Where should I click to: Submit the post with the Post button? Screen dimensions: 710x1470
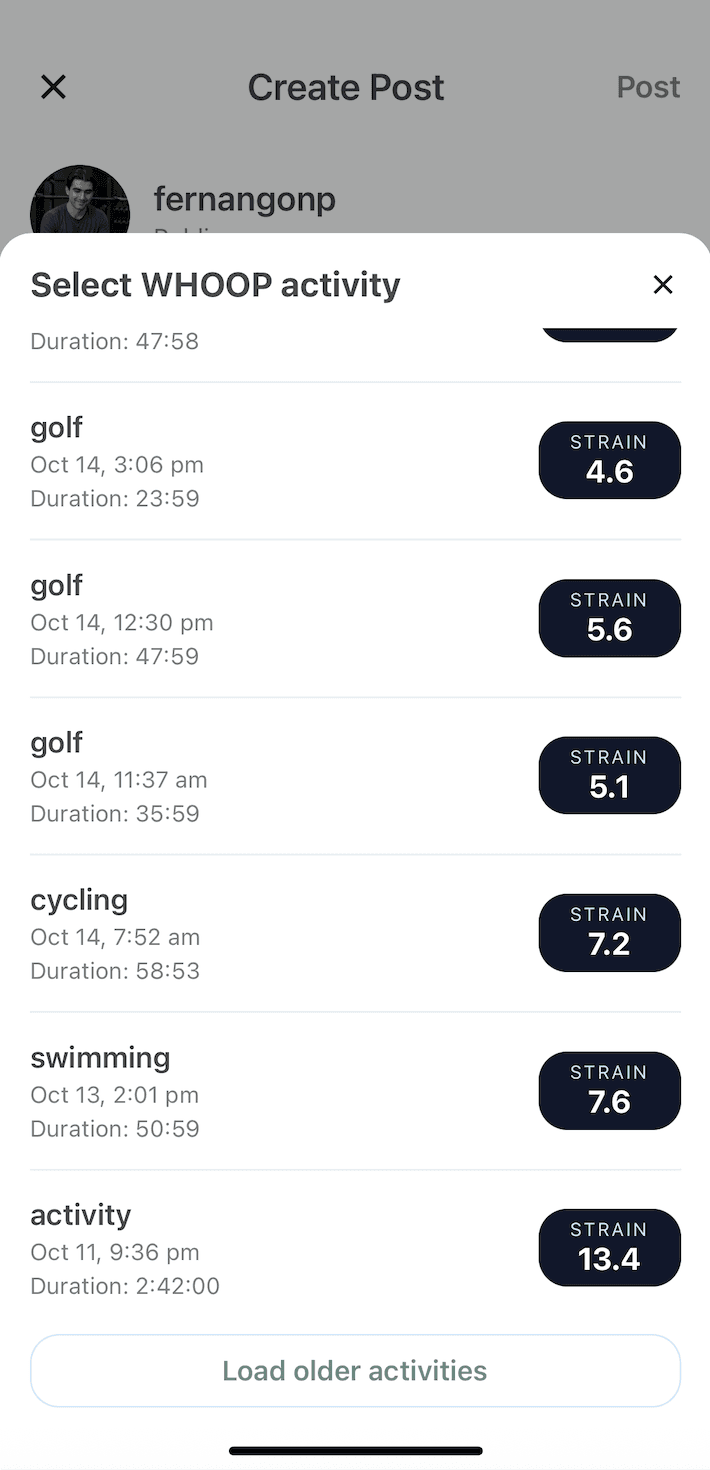click(x=648, y=87)
